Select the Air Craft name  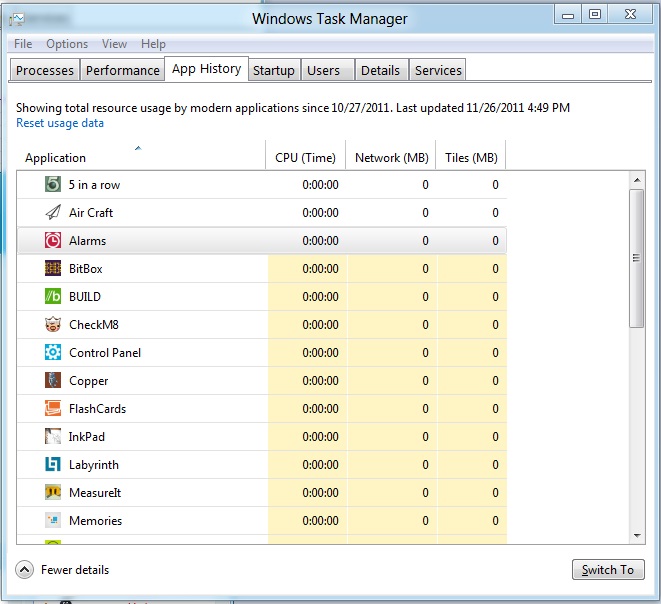click(x=91, y=212)
